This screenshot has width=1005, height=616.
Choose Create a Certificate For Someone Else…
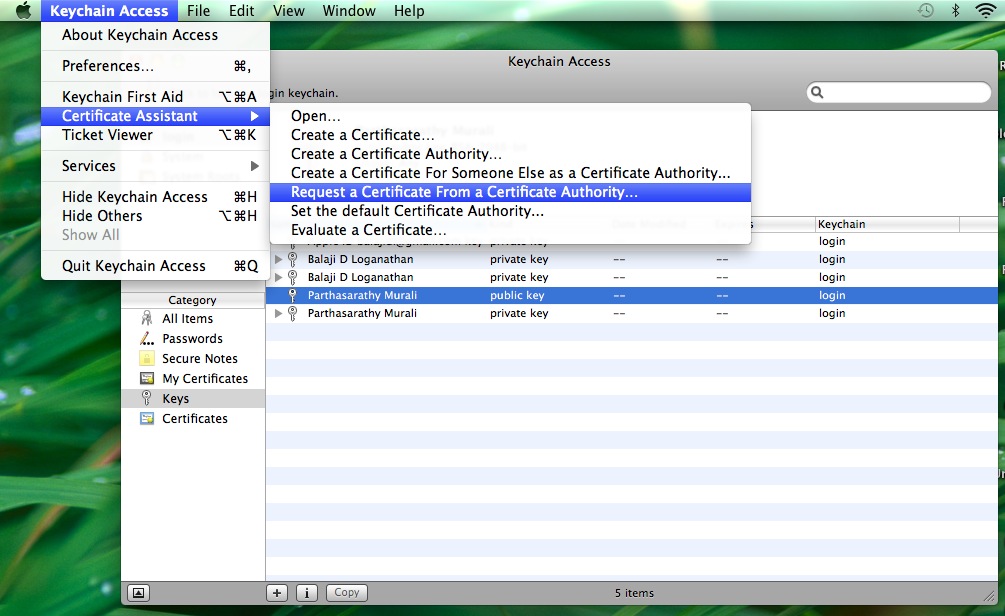tap(510, 173)
